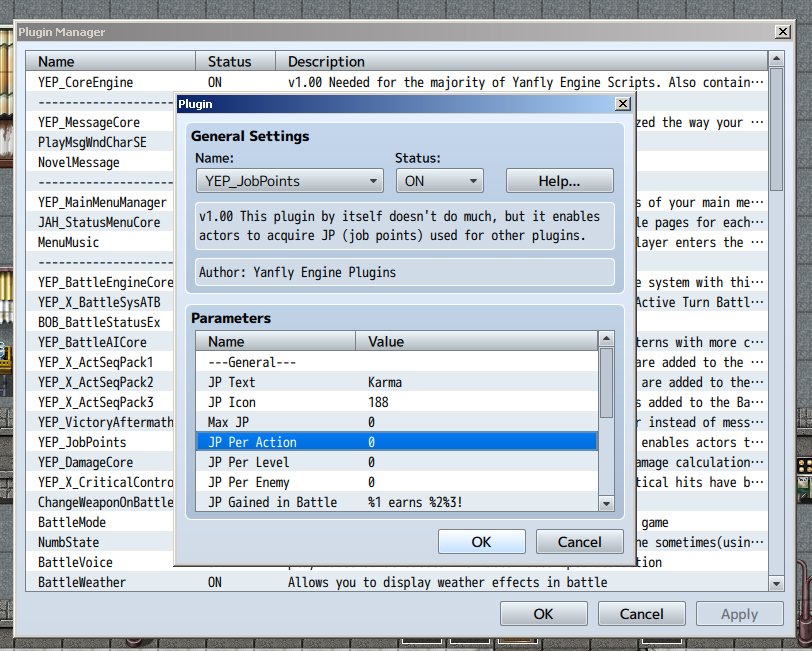This screenshot has height=651, width=812.
Task: Select YEP_BattleAICore in the plugin list
Action: click(92, 342)
